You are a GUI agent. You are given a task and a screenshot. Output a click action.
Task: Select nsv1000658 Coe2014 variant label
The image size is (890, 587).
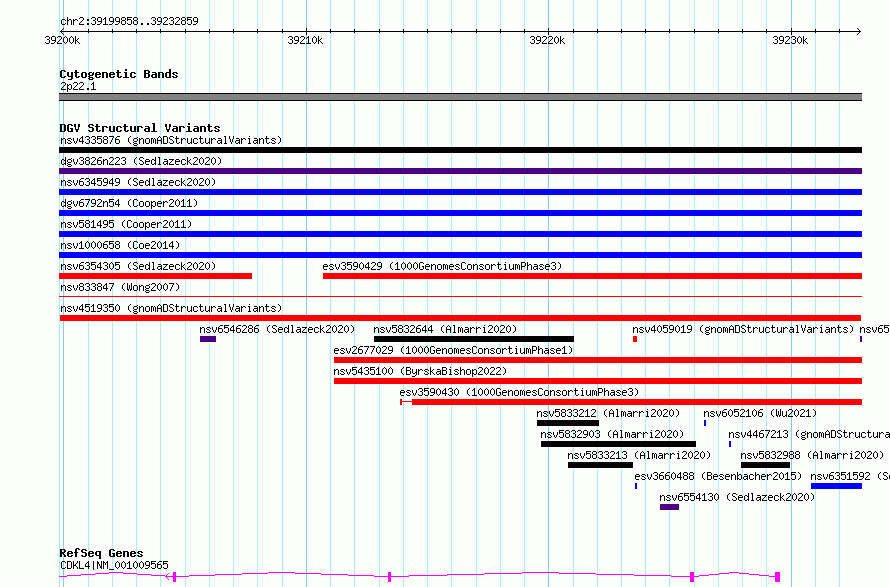pyautogui.click(x=120, y=245)
